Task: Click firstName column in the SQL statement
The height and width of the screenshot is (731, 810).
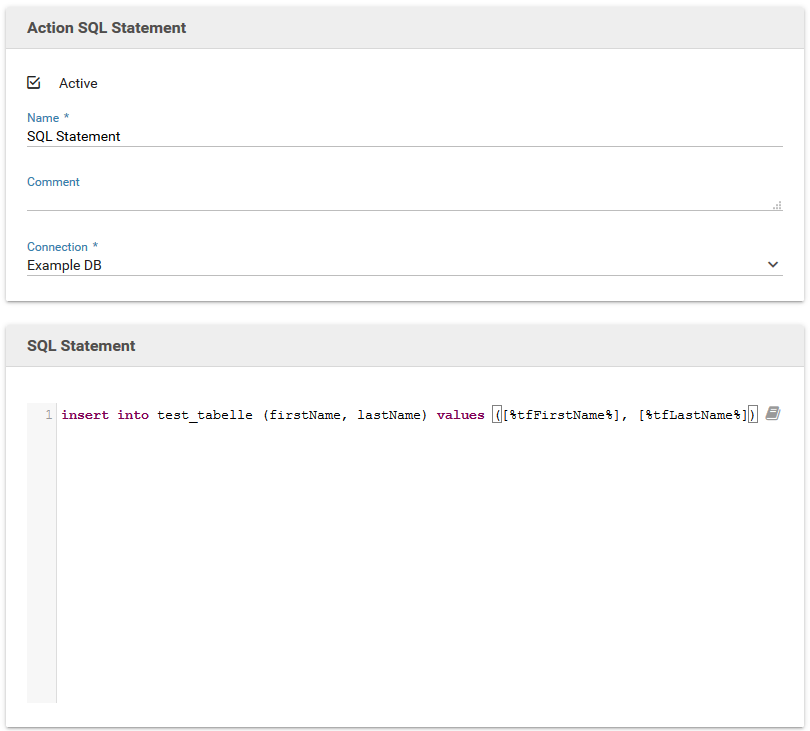Action: point(305,415)
